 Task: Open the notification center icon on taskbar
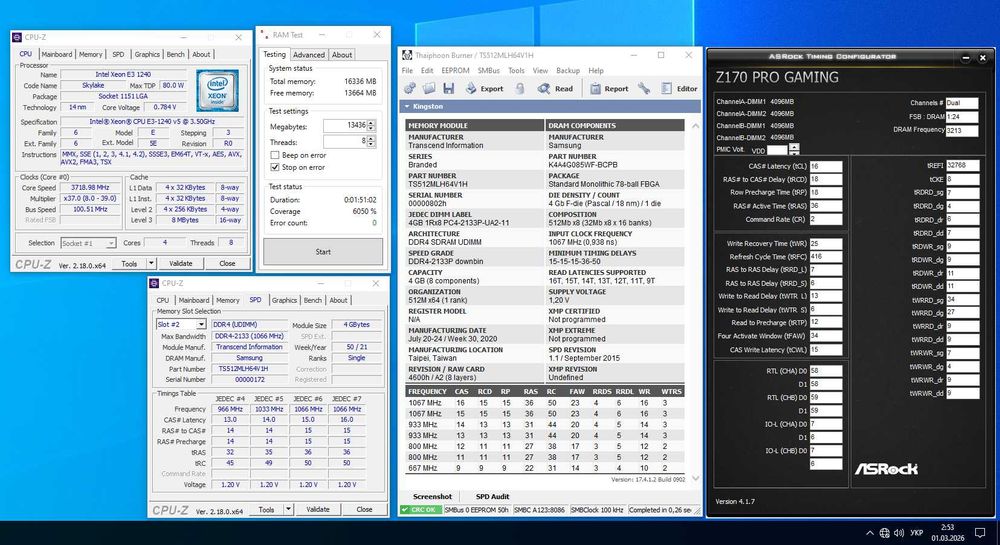[x=980, y=532]
